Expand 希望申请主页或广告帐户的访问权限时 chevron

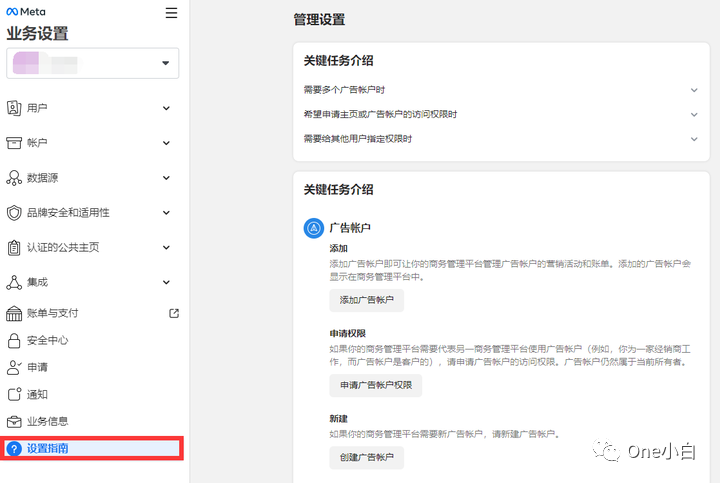[694, 114]
